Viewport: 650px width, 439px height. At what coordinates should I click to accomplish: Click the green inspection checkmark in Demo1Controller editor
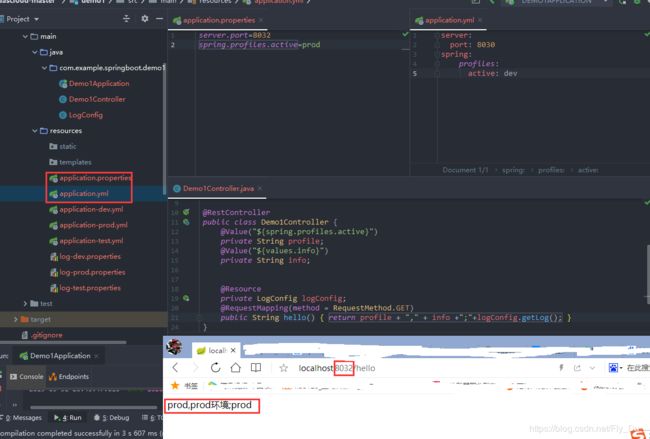[647, 203]
